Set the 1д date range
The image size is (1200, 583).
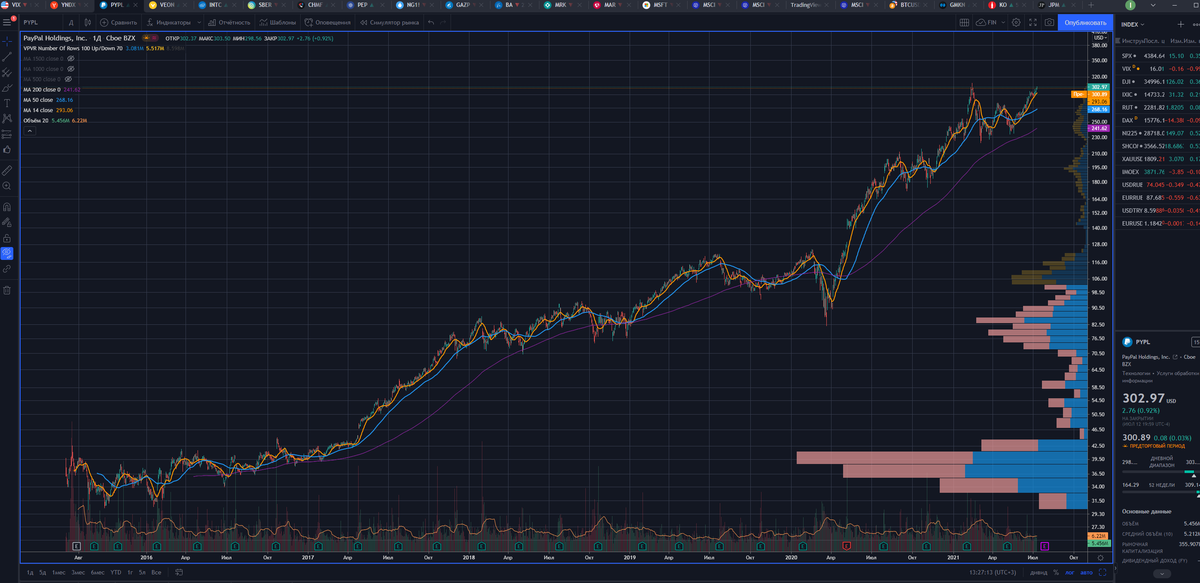coord(30,572)
